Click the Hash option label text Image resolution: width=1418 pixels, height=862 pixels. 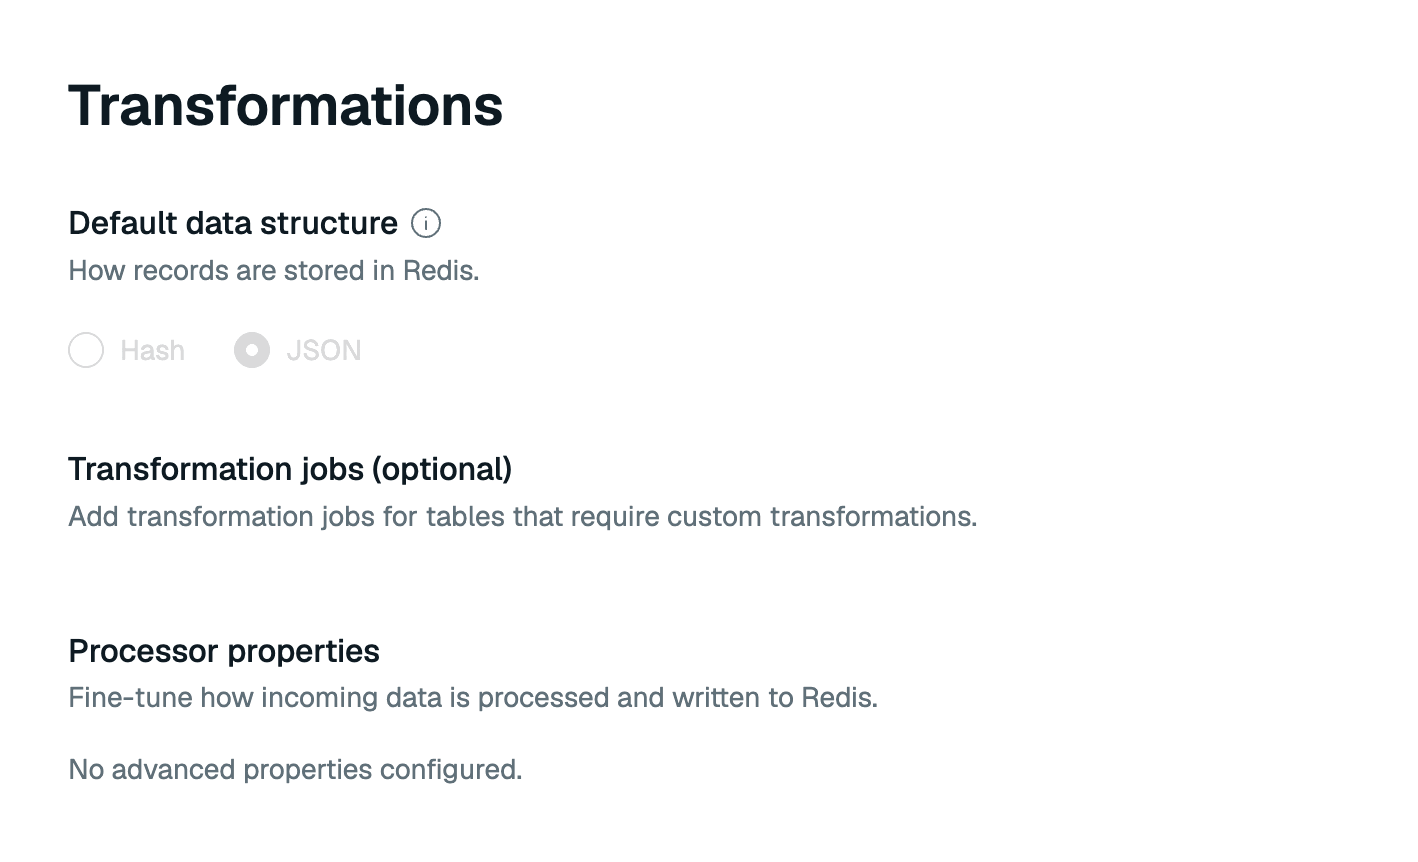coord(152,351)
